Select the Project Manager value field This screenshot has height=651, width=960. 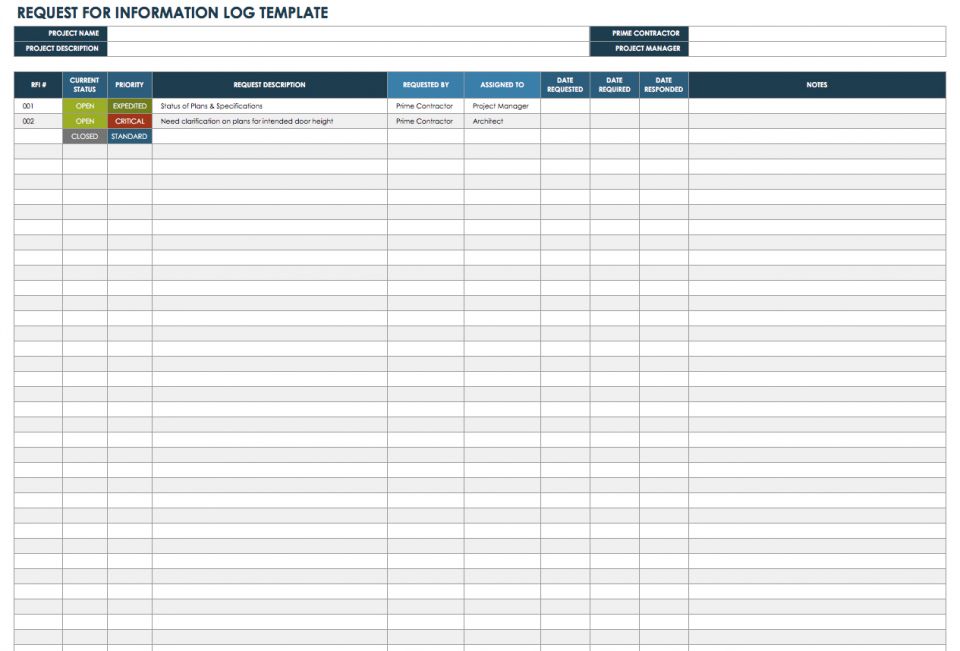tap(817, 49)
